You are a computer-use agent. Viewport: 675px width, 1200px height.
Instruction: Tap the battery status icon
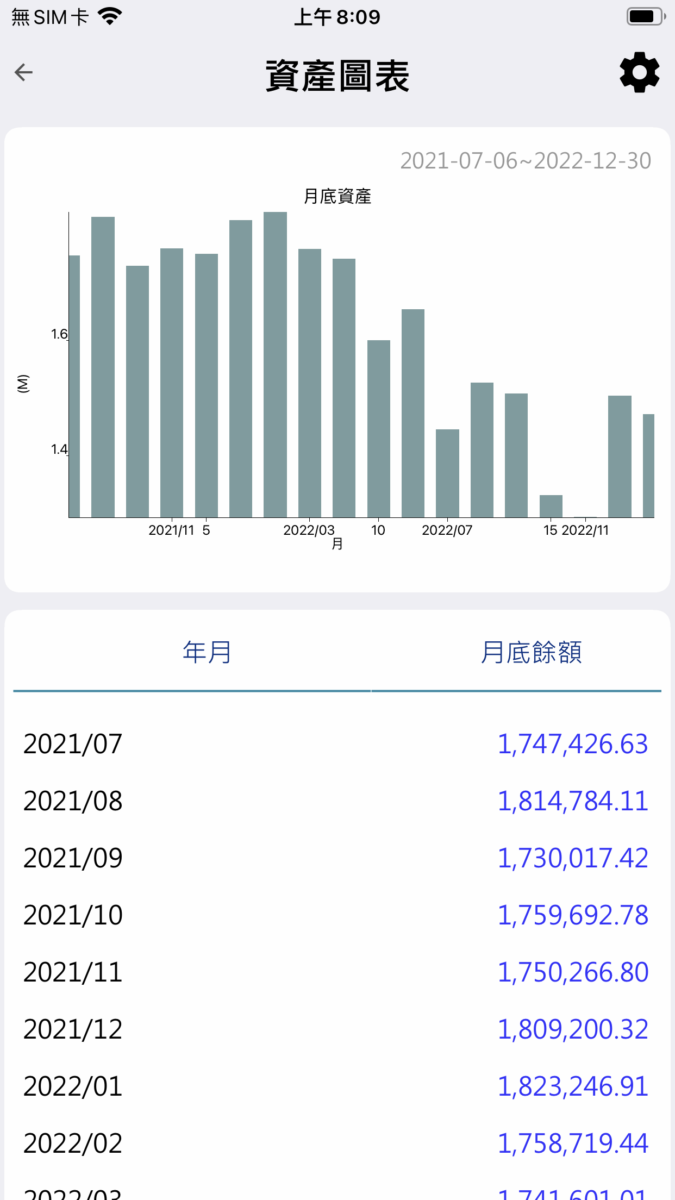645,17
